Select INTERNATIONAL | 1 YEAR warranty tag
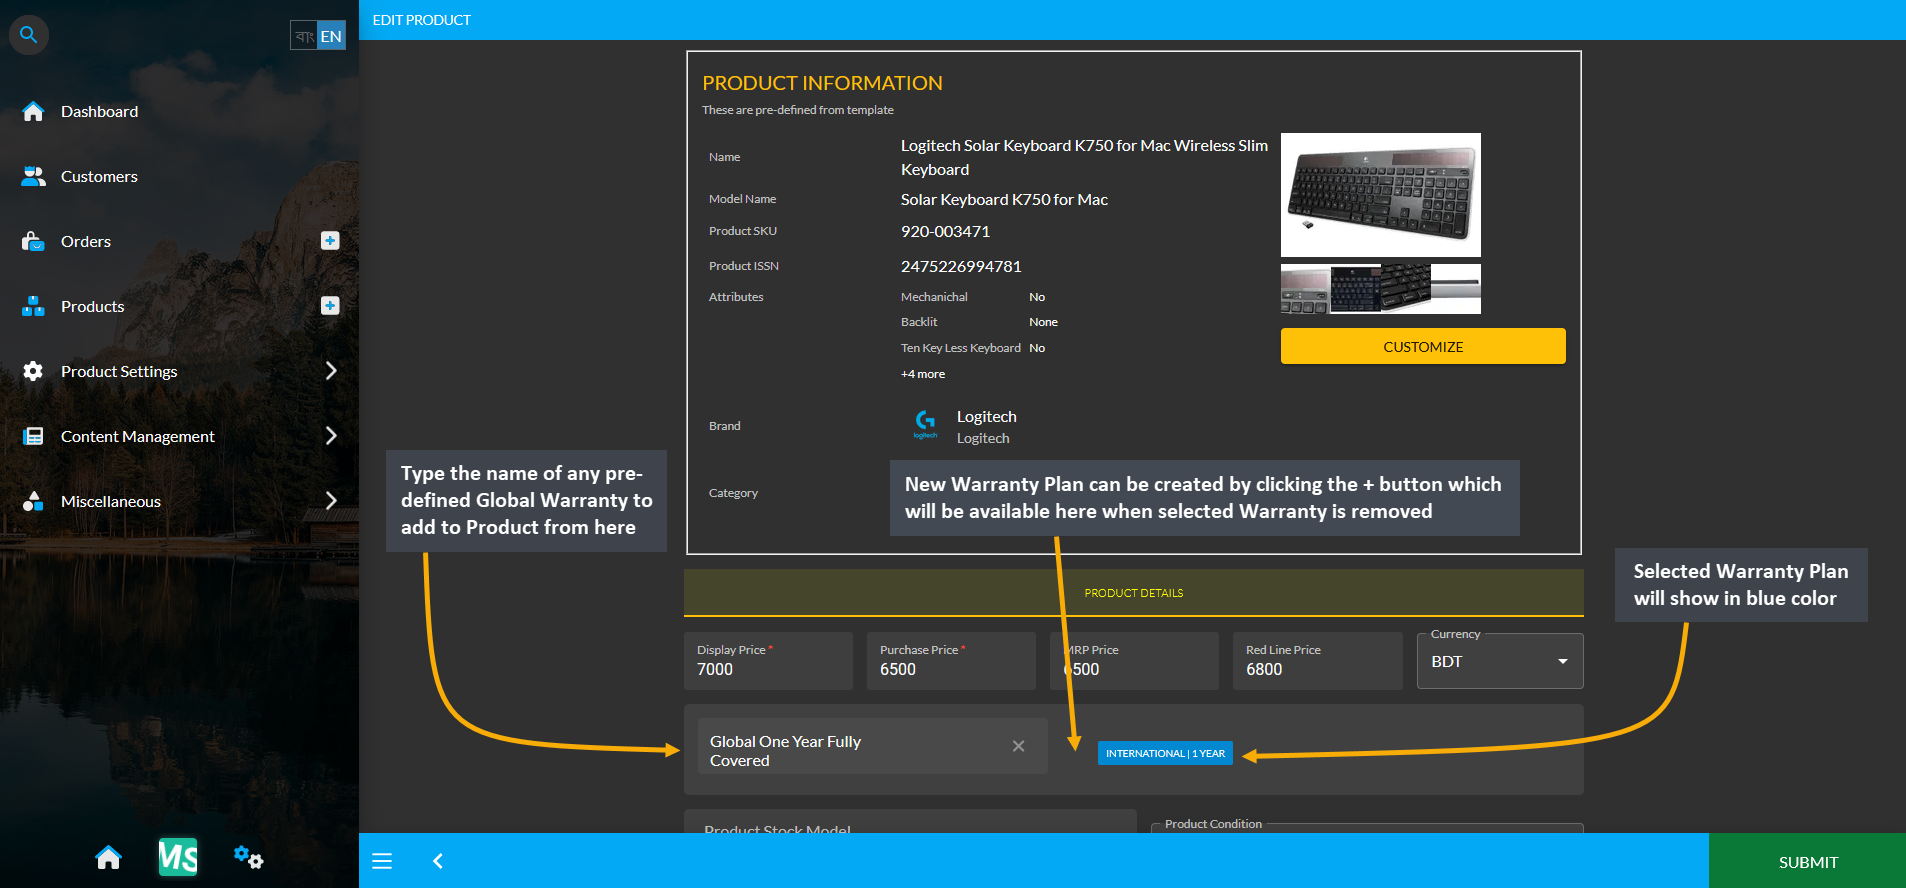Screen dimensions: 1906x888 tap(1165, 753)
